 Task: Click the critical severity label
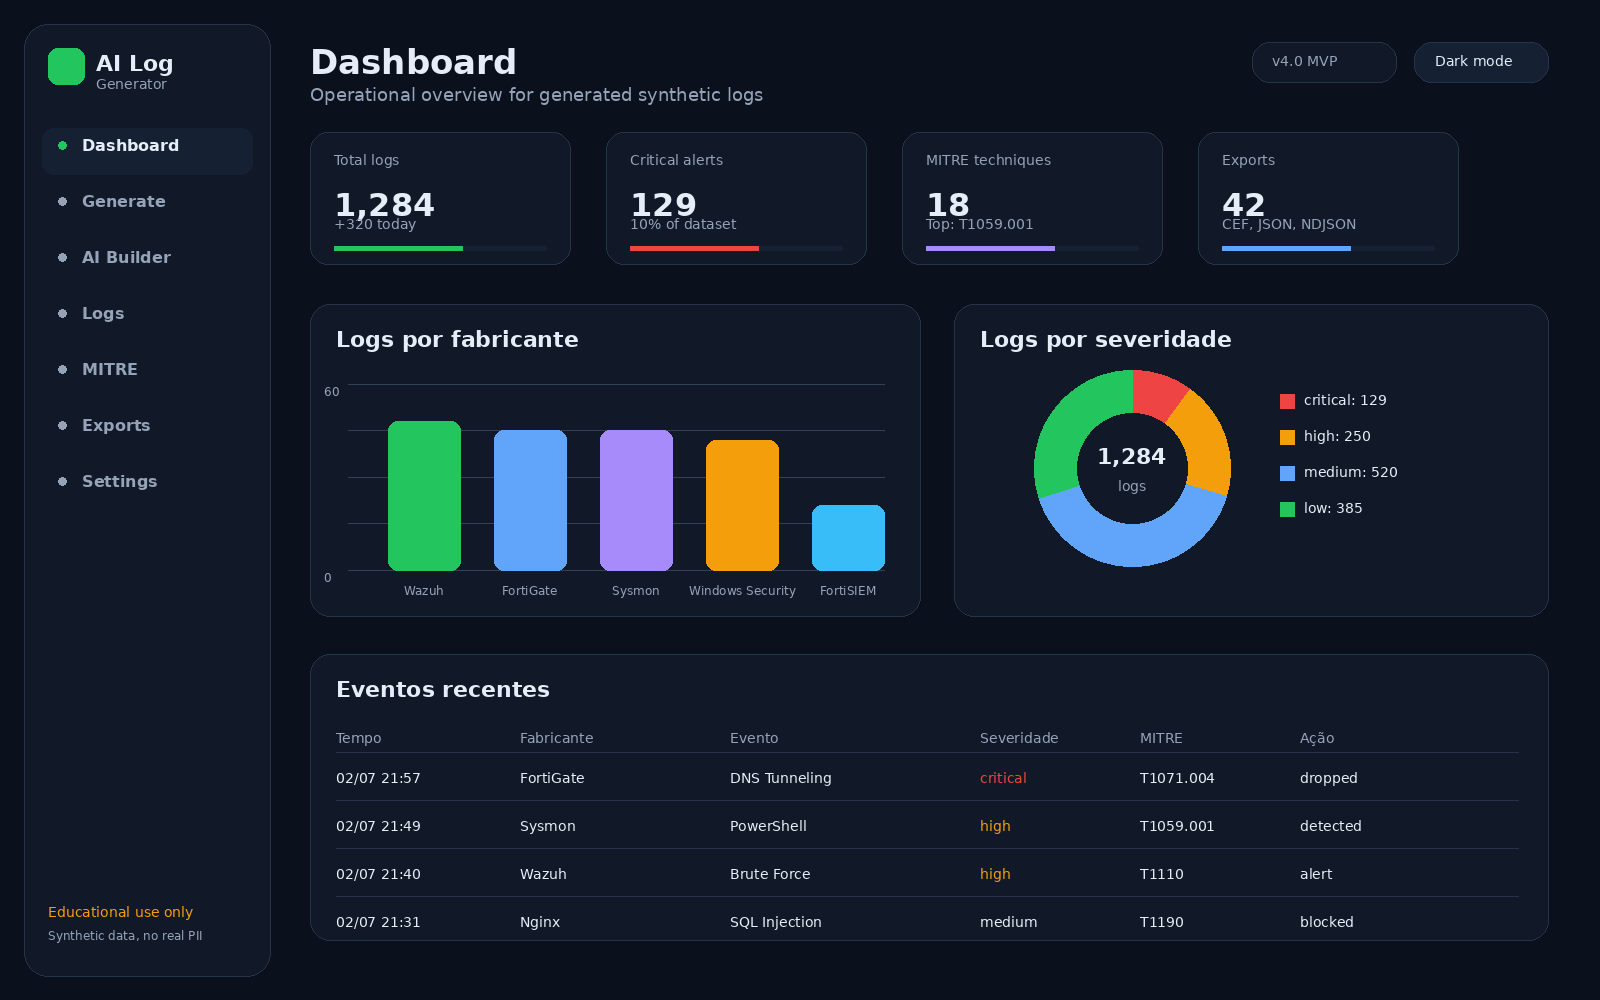click(1003, 778)
